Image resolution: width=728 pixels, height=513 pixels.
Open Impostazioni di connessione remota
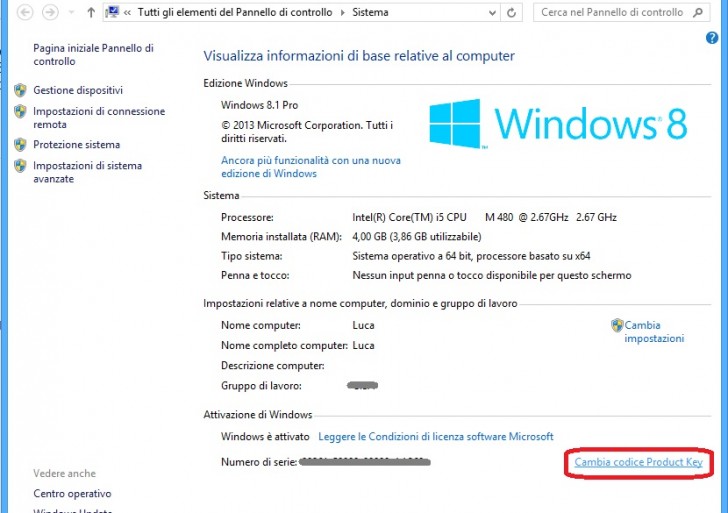point(99,118)
